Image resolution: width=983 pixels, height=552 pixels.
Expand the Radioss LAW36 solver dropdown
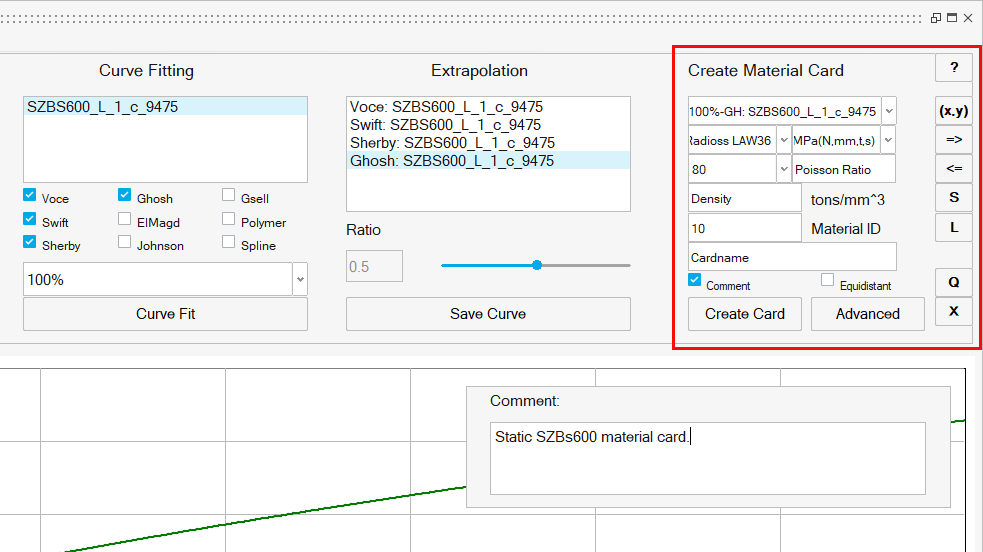tap(783, 141)
